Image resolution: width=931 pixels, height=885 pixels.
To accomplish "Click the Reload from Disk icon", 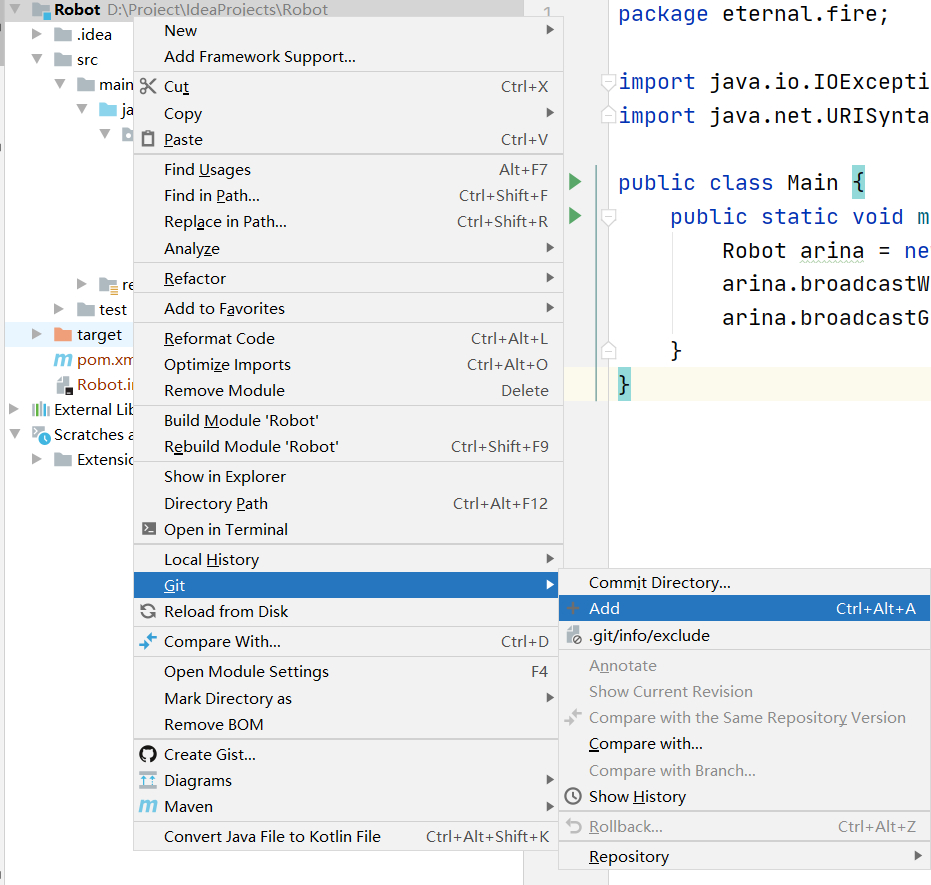I will (x=148, y=611).
